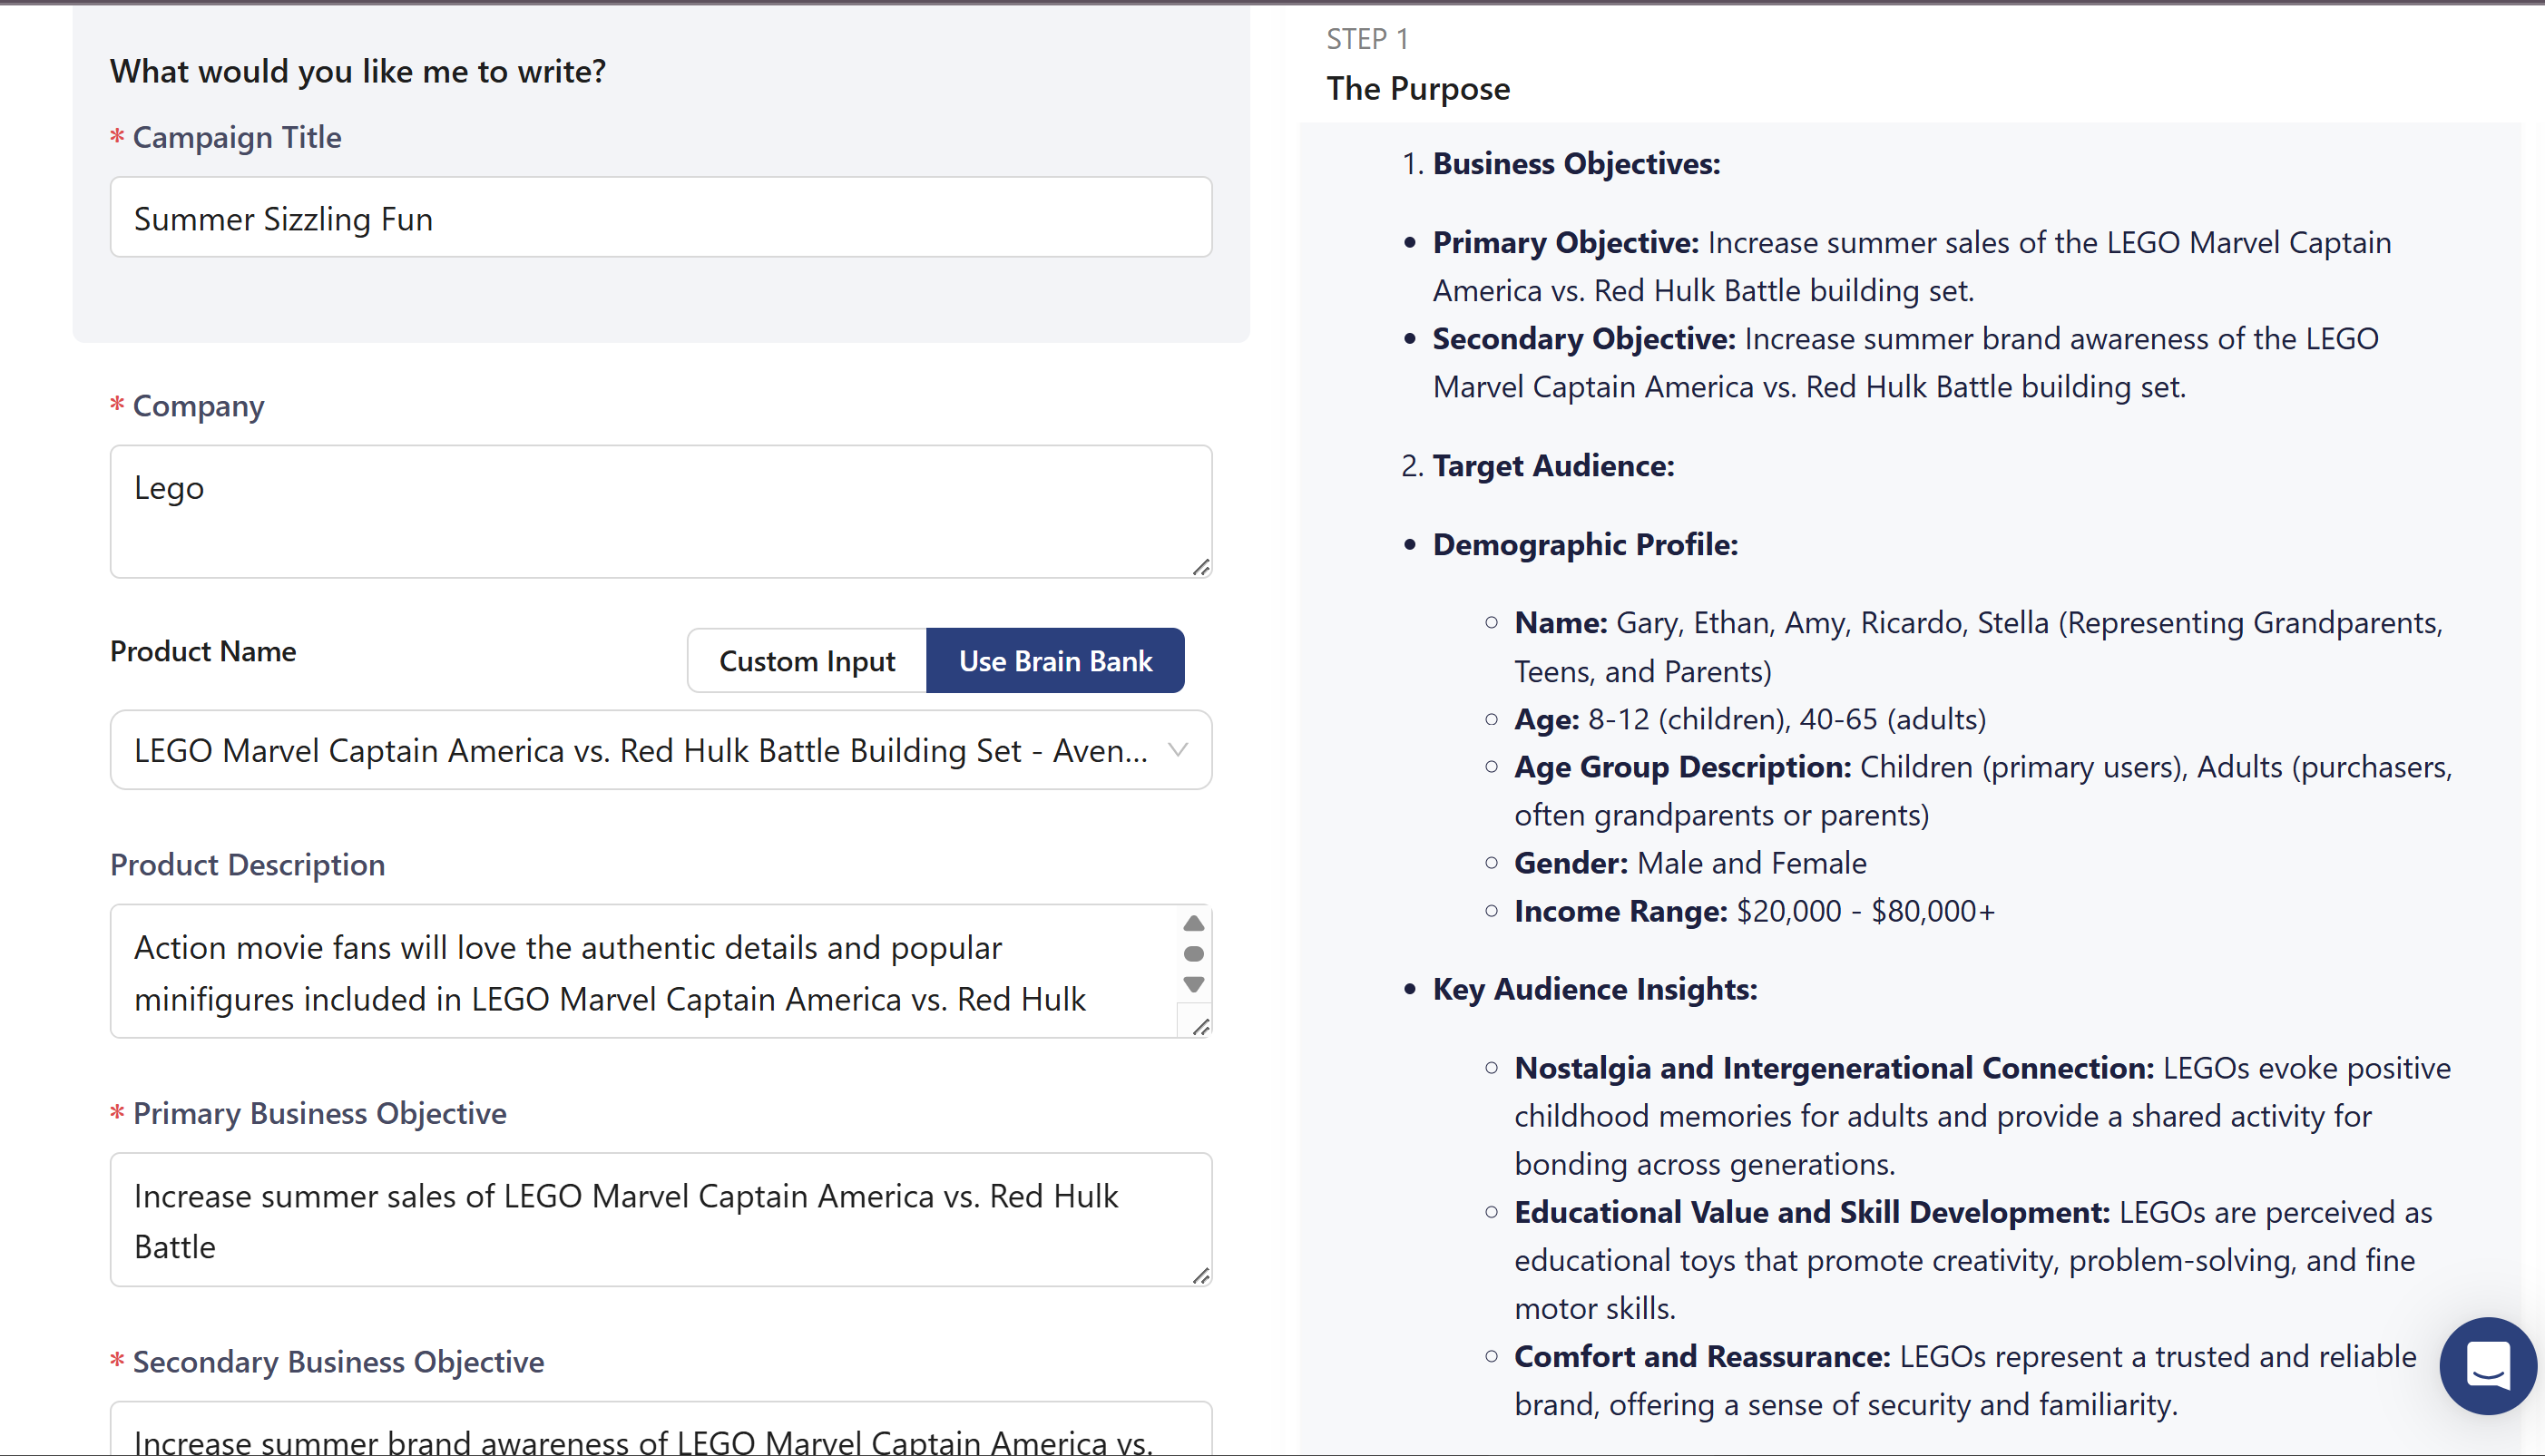Click inside the Company text area
The height and width of the screenshot is (1456, 2545).
(x=660, y=511)
